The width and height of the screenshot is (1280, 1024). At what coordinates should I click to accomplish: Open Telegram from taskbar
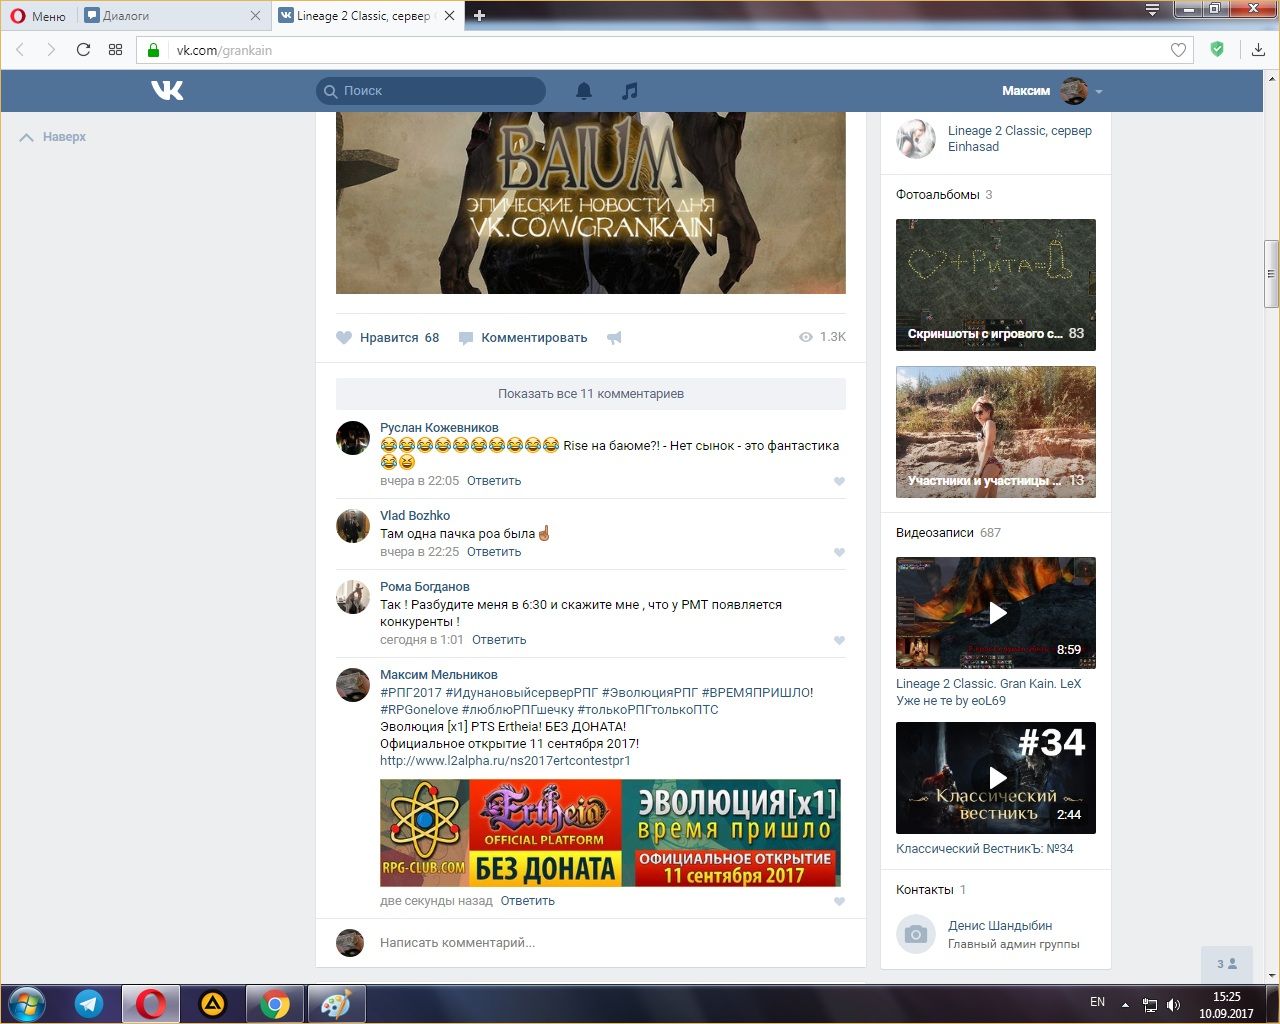click(89, 1004)
